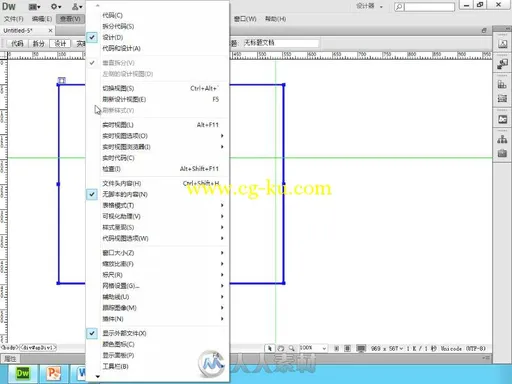
Task: Open the 编辑(E) menu
Action: click(x=42, y=19)
